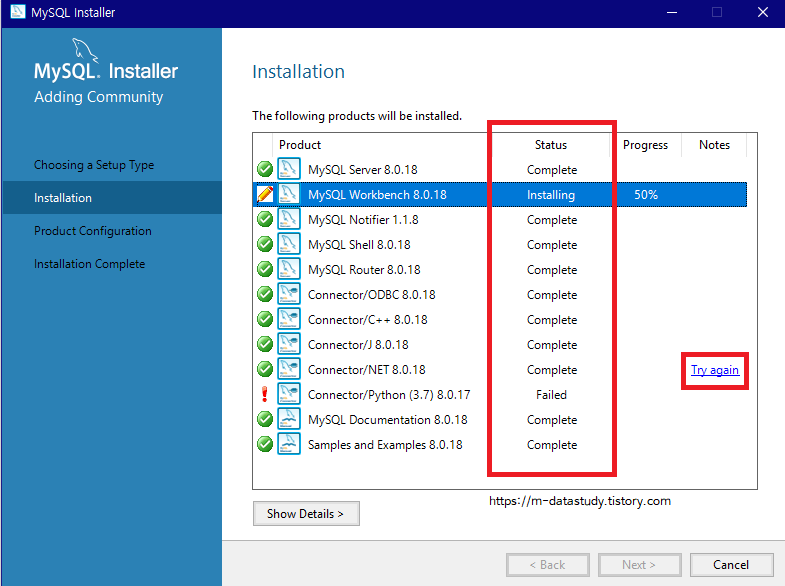
Task: Select the MySQL Router 8.0.18 row
Action: (500, 270)
